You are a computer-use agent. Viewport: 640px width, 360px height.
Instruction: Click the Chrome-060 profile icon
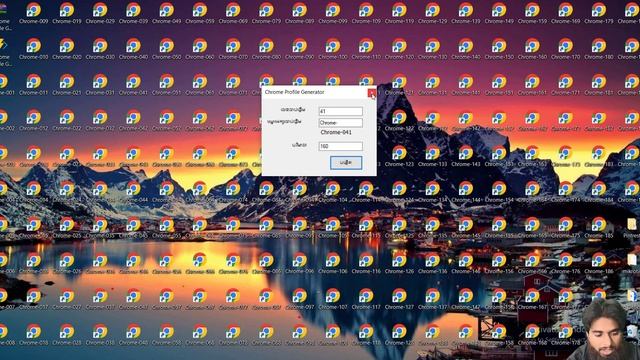point(200,49)
